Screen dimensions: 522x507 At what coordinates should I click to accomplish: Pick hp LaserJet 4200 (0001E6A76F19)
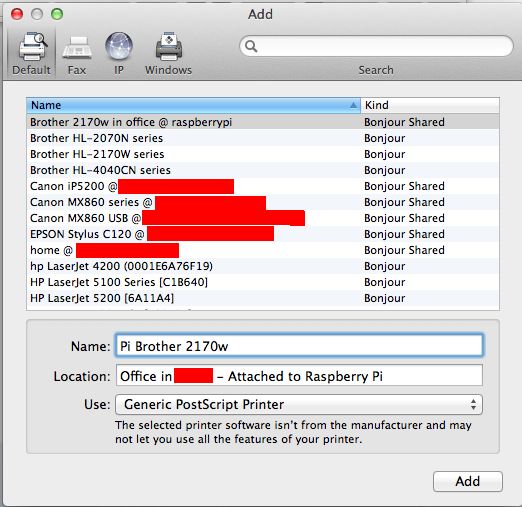(x=263, y=266)
